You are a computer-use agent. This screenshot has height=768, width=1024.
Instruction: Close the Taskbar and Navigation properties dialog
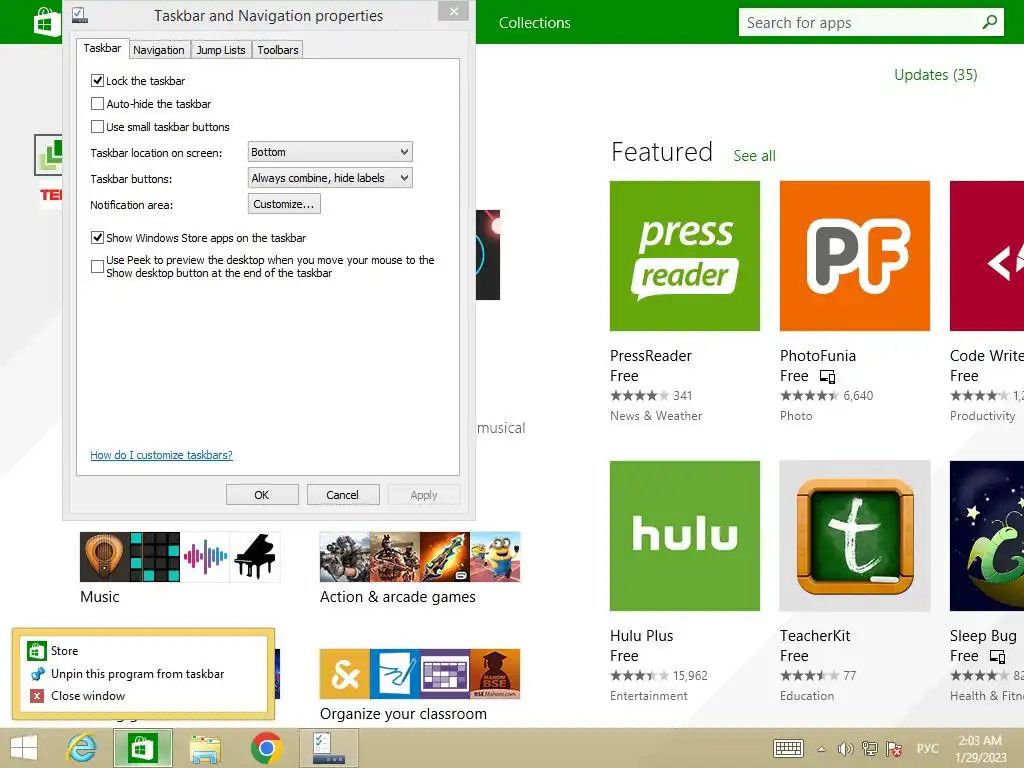(454, 11)
